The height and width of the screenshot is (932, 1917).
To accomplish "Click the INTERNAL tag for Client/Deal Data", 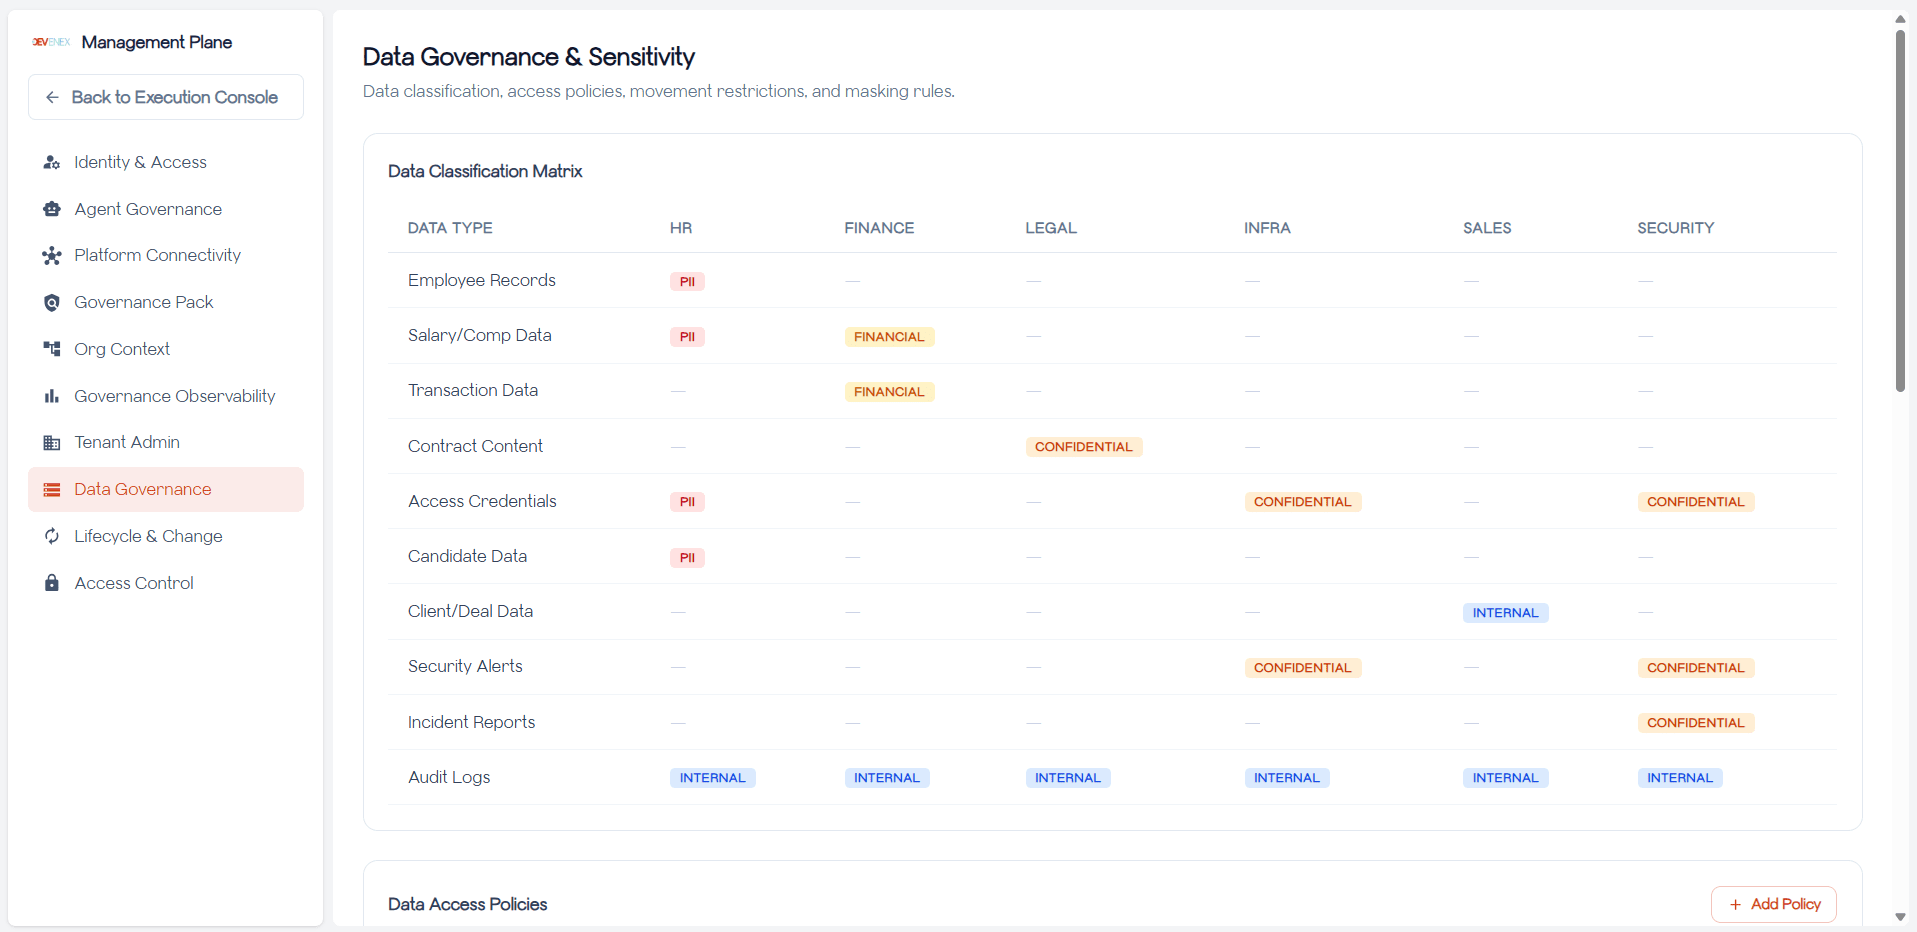I will tap(1504, 613).
